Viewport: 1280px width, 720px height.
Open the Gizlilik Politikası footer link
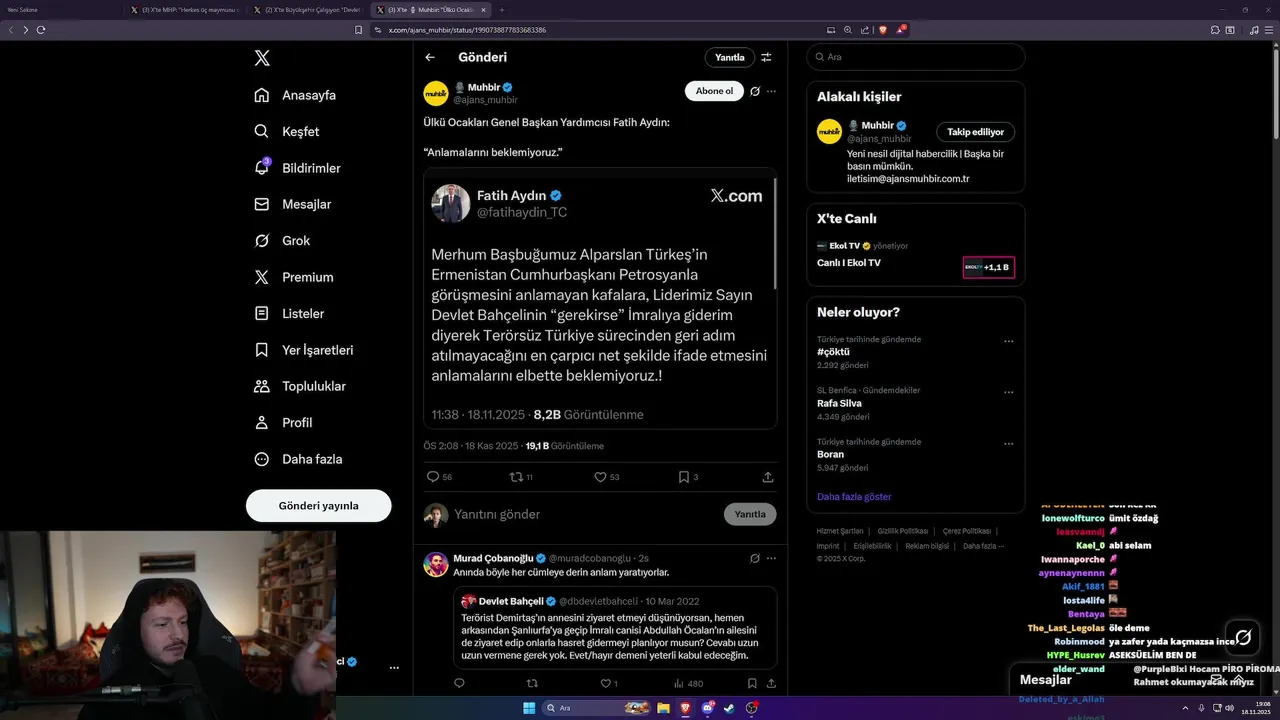click(x=903, y=531)
